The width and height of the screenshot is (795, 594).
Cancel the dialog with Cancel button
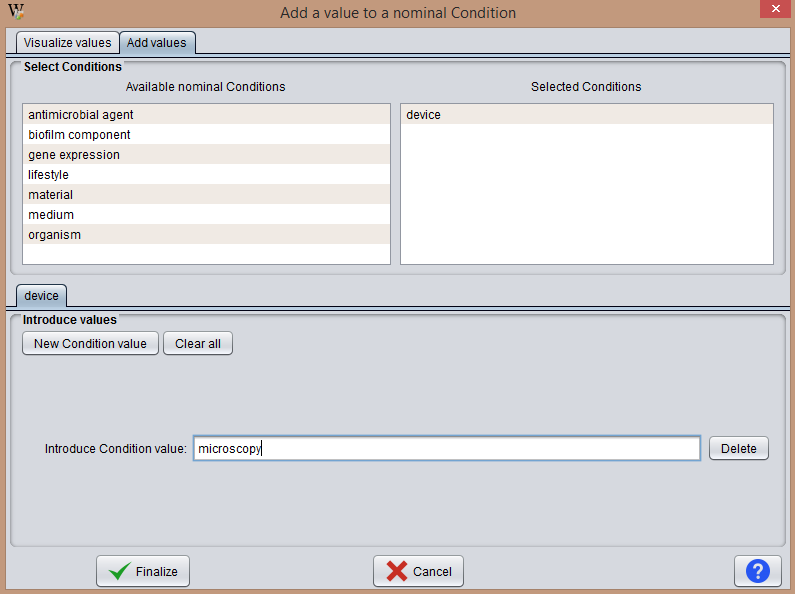[x=418, y=571]
